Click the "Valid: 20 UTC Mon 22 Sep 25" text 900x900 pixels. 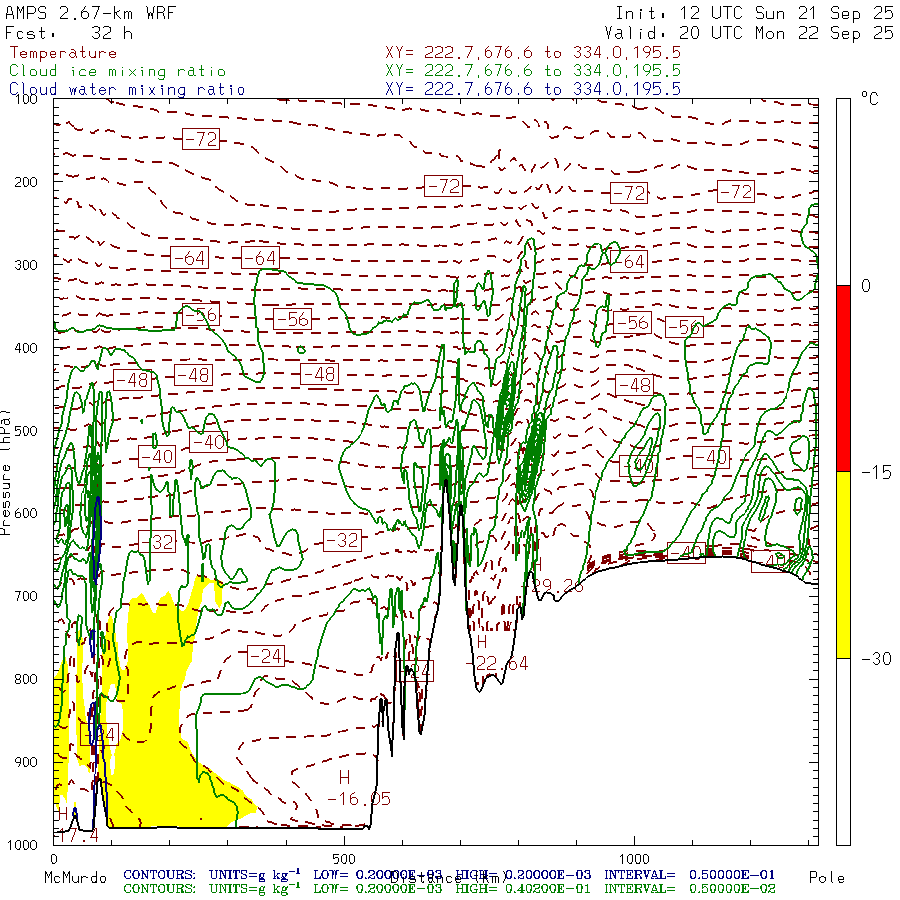pos(748,33)
